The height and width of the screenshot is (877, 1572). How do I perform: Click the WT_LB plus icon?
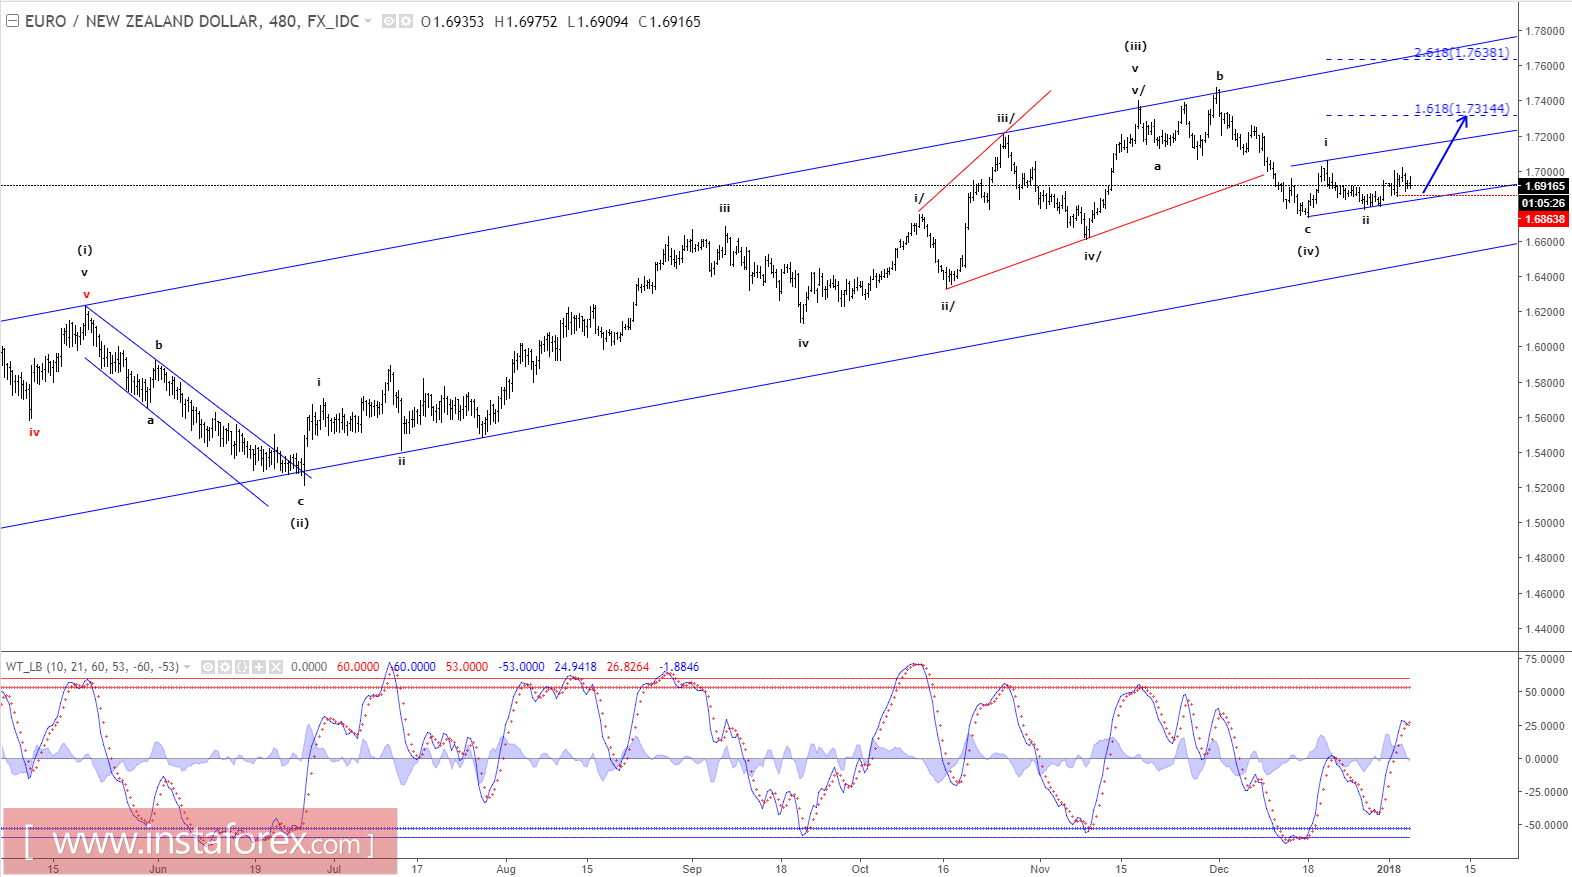[259, 667]
